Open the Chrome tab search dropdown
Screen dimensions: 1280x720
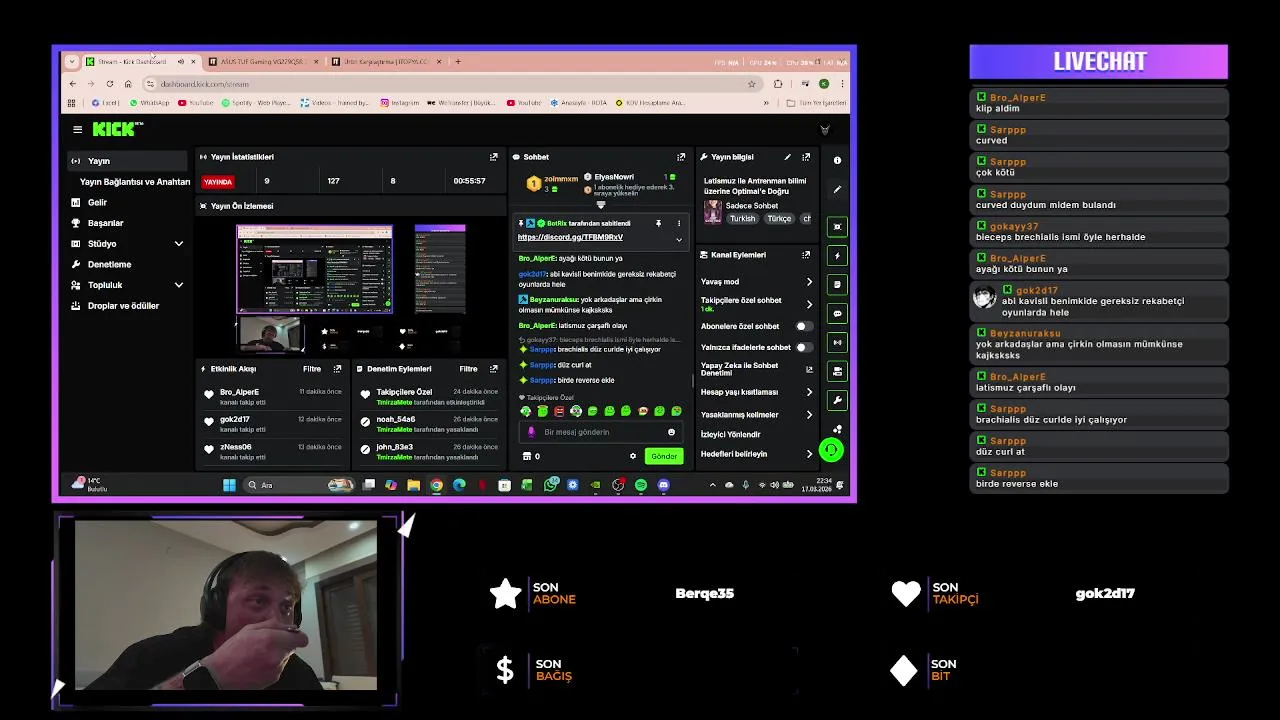(71, 62)
